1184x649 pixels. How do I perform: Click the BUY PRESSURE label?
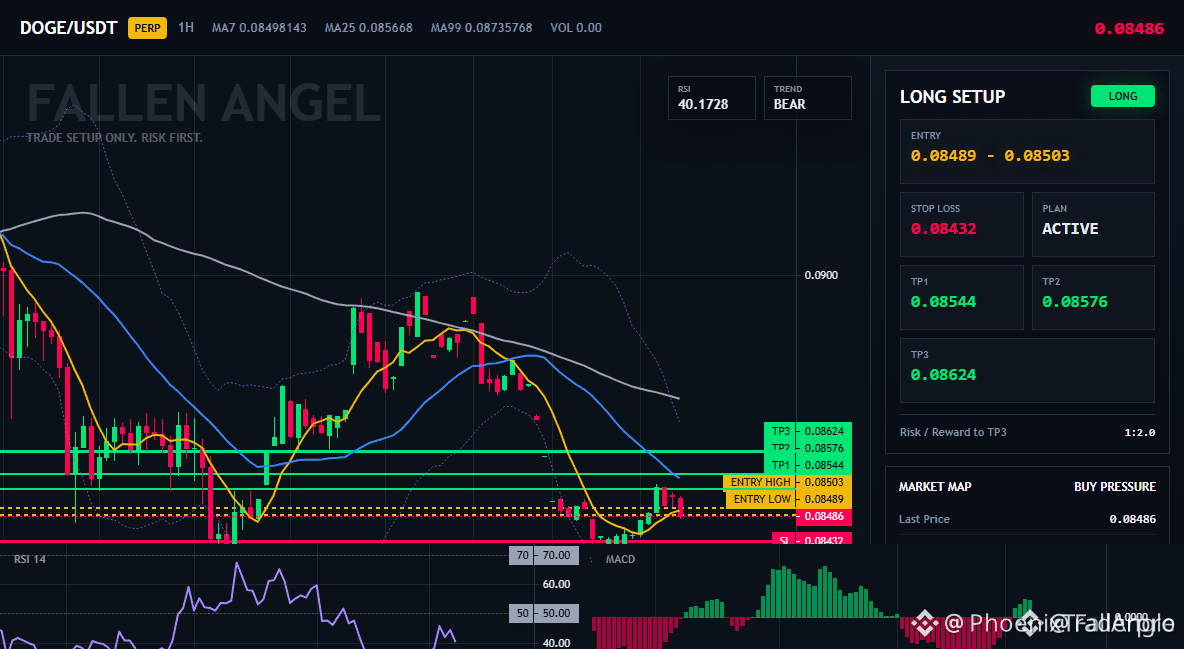click(x=1115, y=487)
